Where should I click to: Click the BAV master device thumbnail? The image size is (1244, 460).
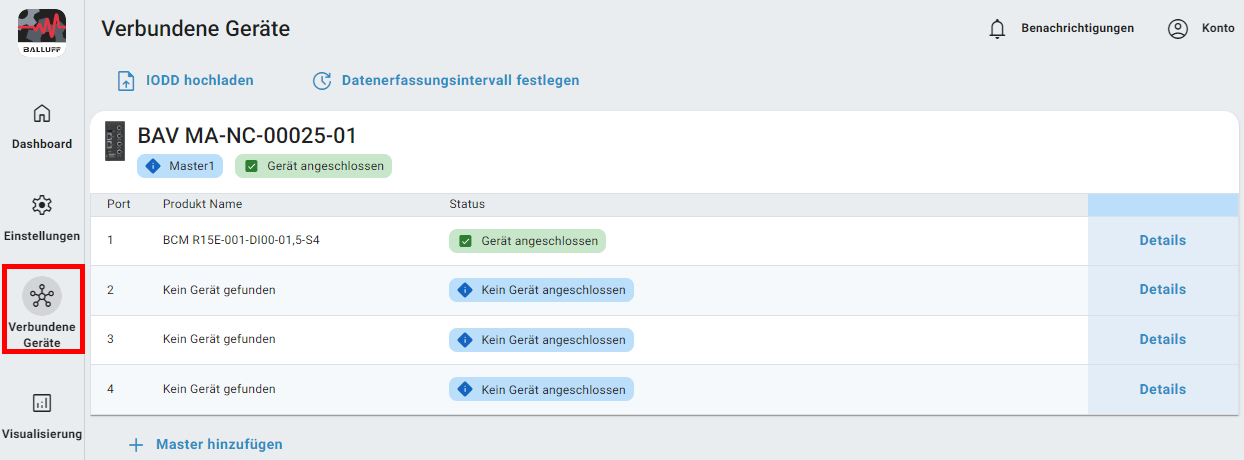(x=115, y=142)
